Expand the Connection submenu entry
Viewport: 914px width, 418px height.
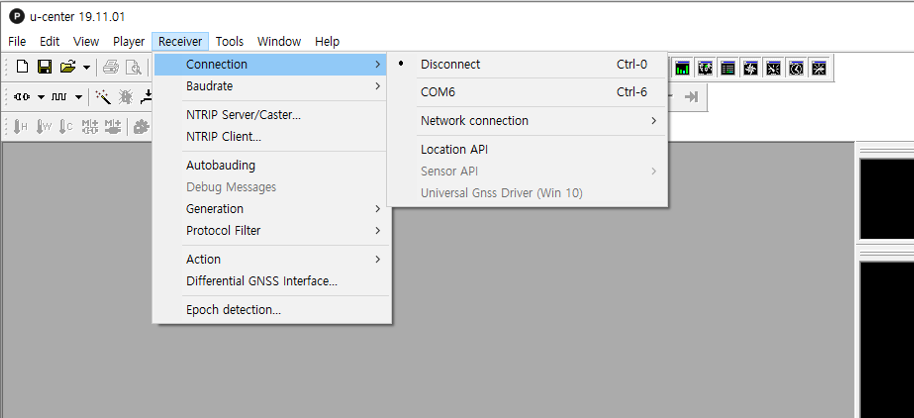tap(270, 64)
